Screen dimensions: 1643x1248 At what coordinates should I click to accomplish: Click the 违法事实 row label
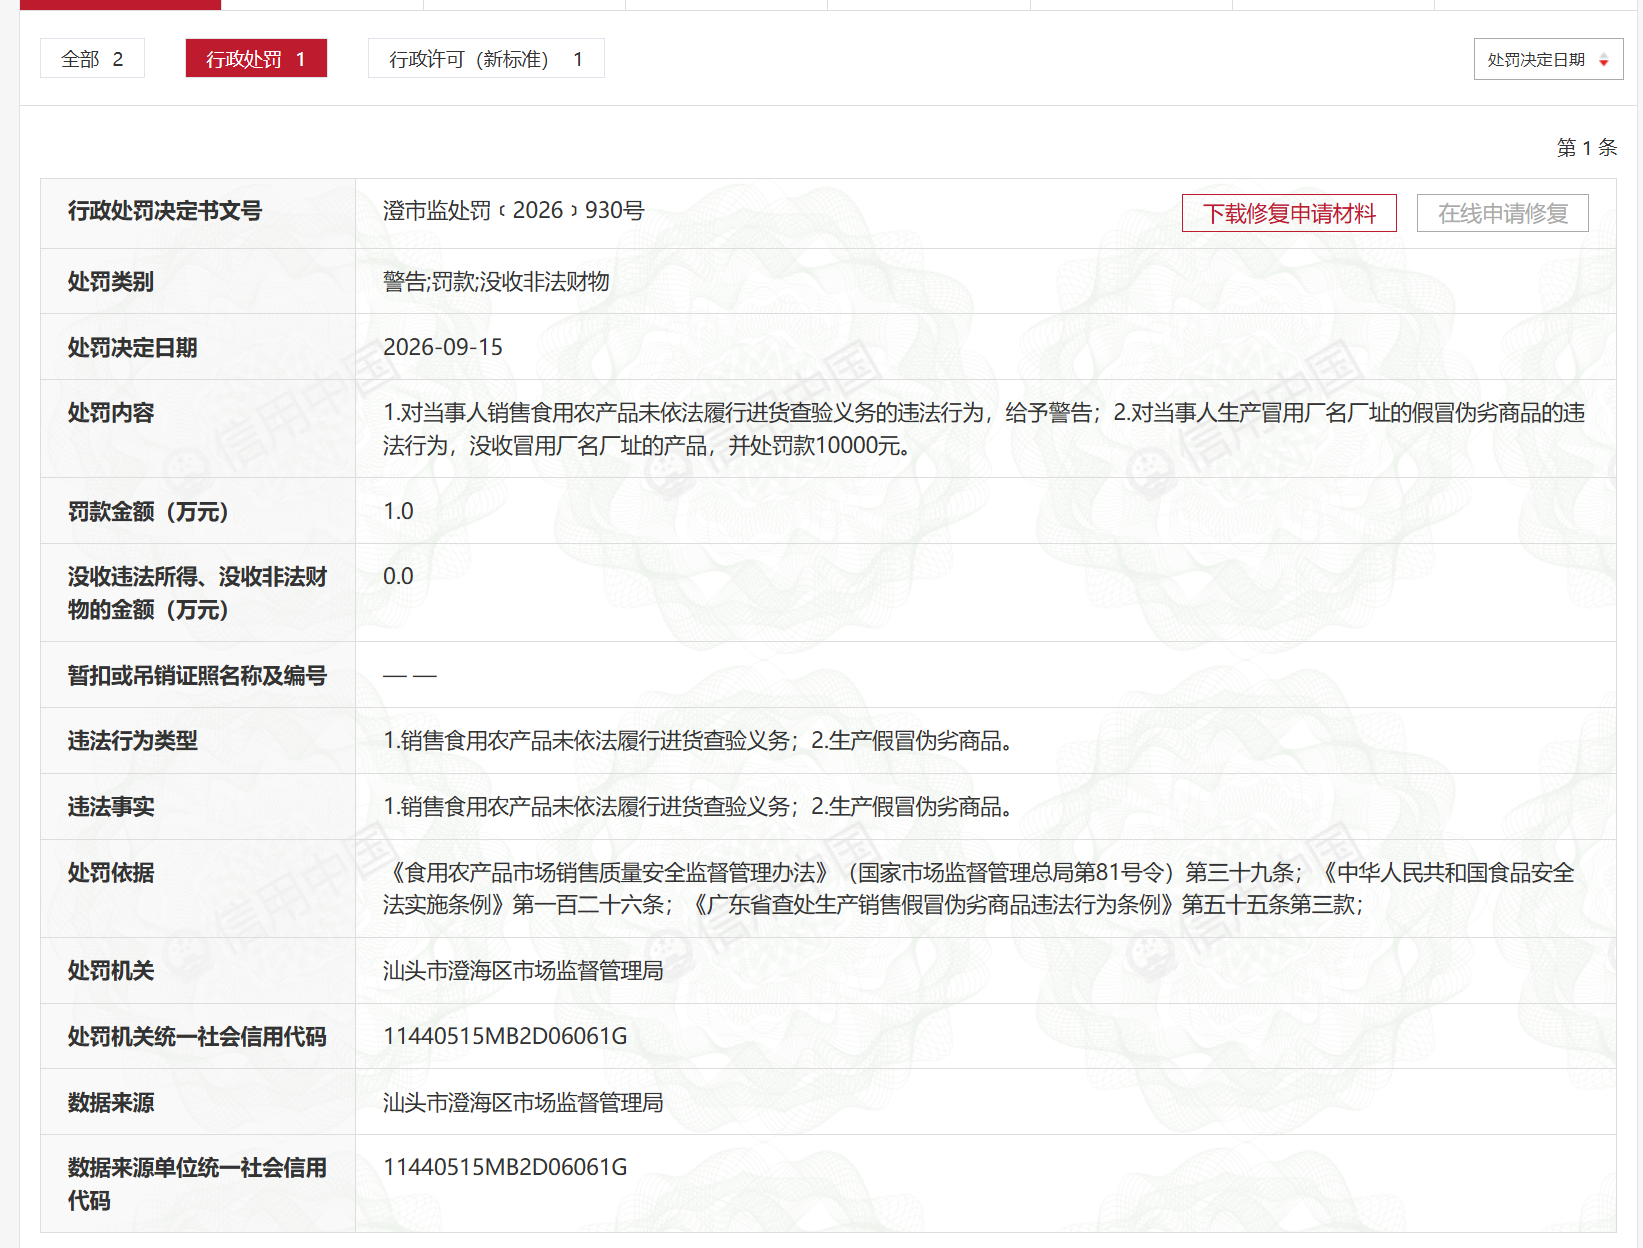pyautogui.click(x=111, y=807)
